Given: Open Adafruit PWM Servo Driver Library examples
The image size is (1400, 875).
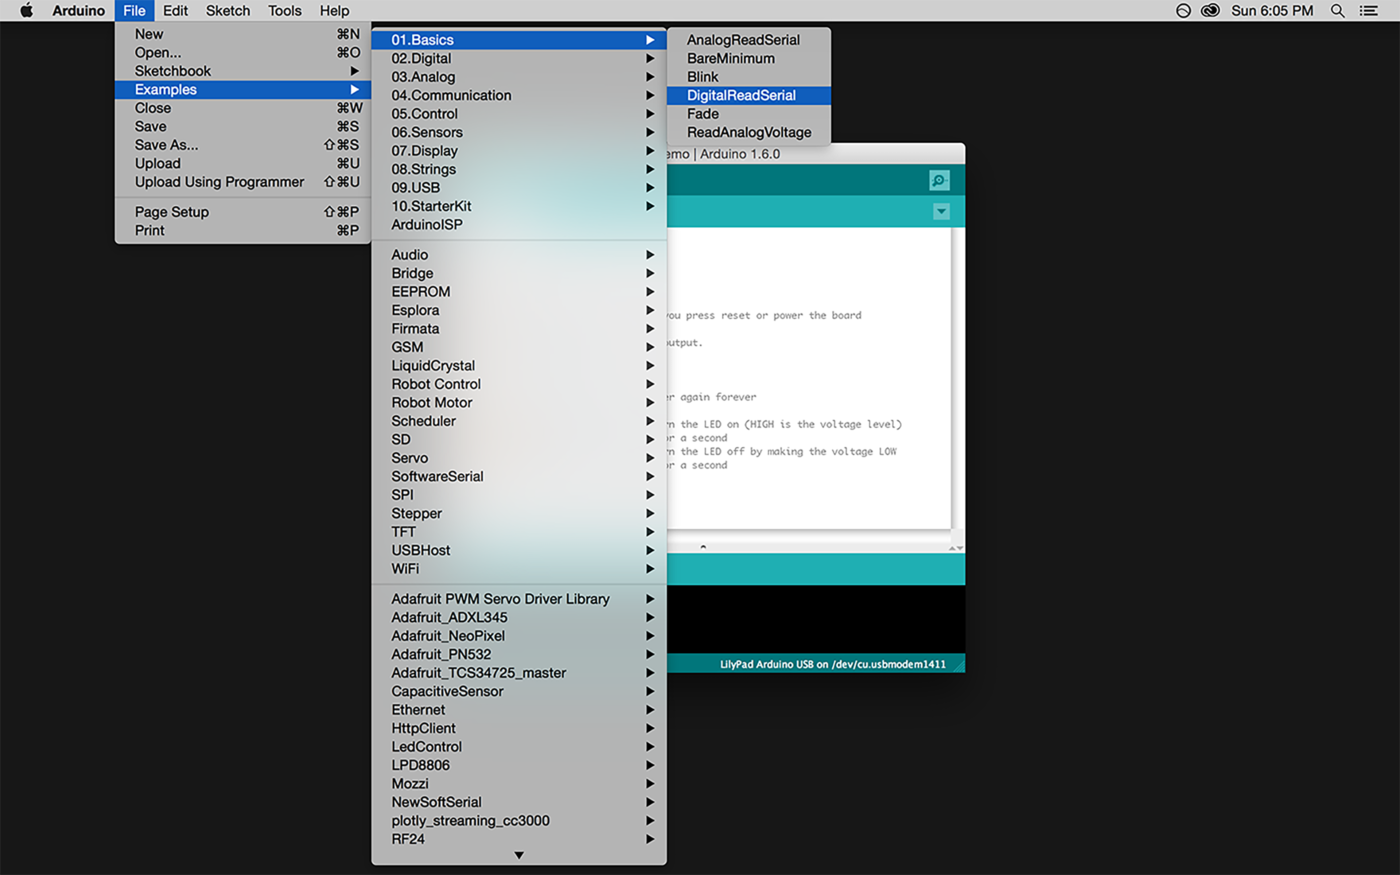Looking at the screenshot, I should coord(519,599).
